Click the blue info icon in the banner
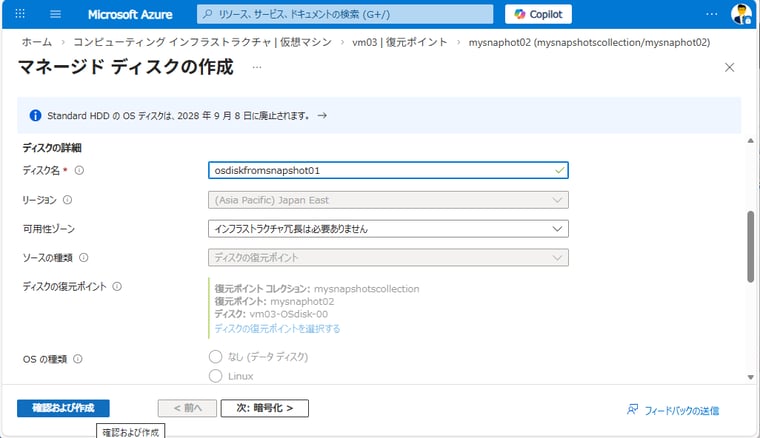Viewport: 760px width, 438px height. coord(35,115)
